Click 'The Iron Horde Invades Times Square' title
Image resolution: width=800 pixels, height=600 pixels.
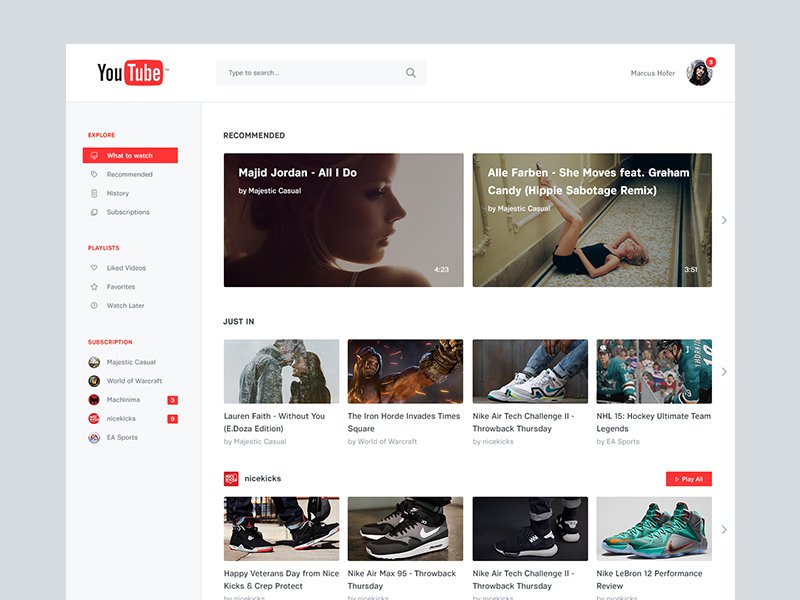click(x=404, y=422)
